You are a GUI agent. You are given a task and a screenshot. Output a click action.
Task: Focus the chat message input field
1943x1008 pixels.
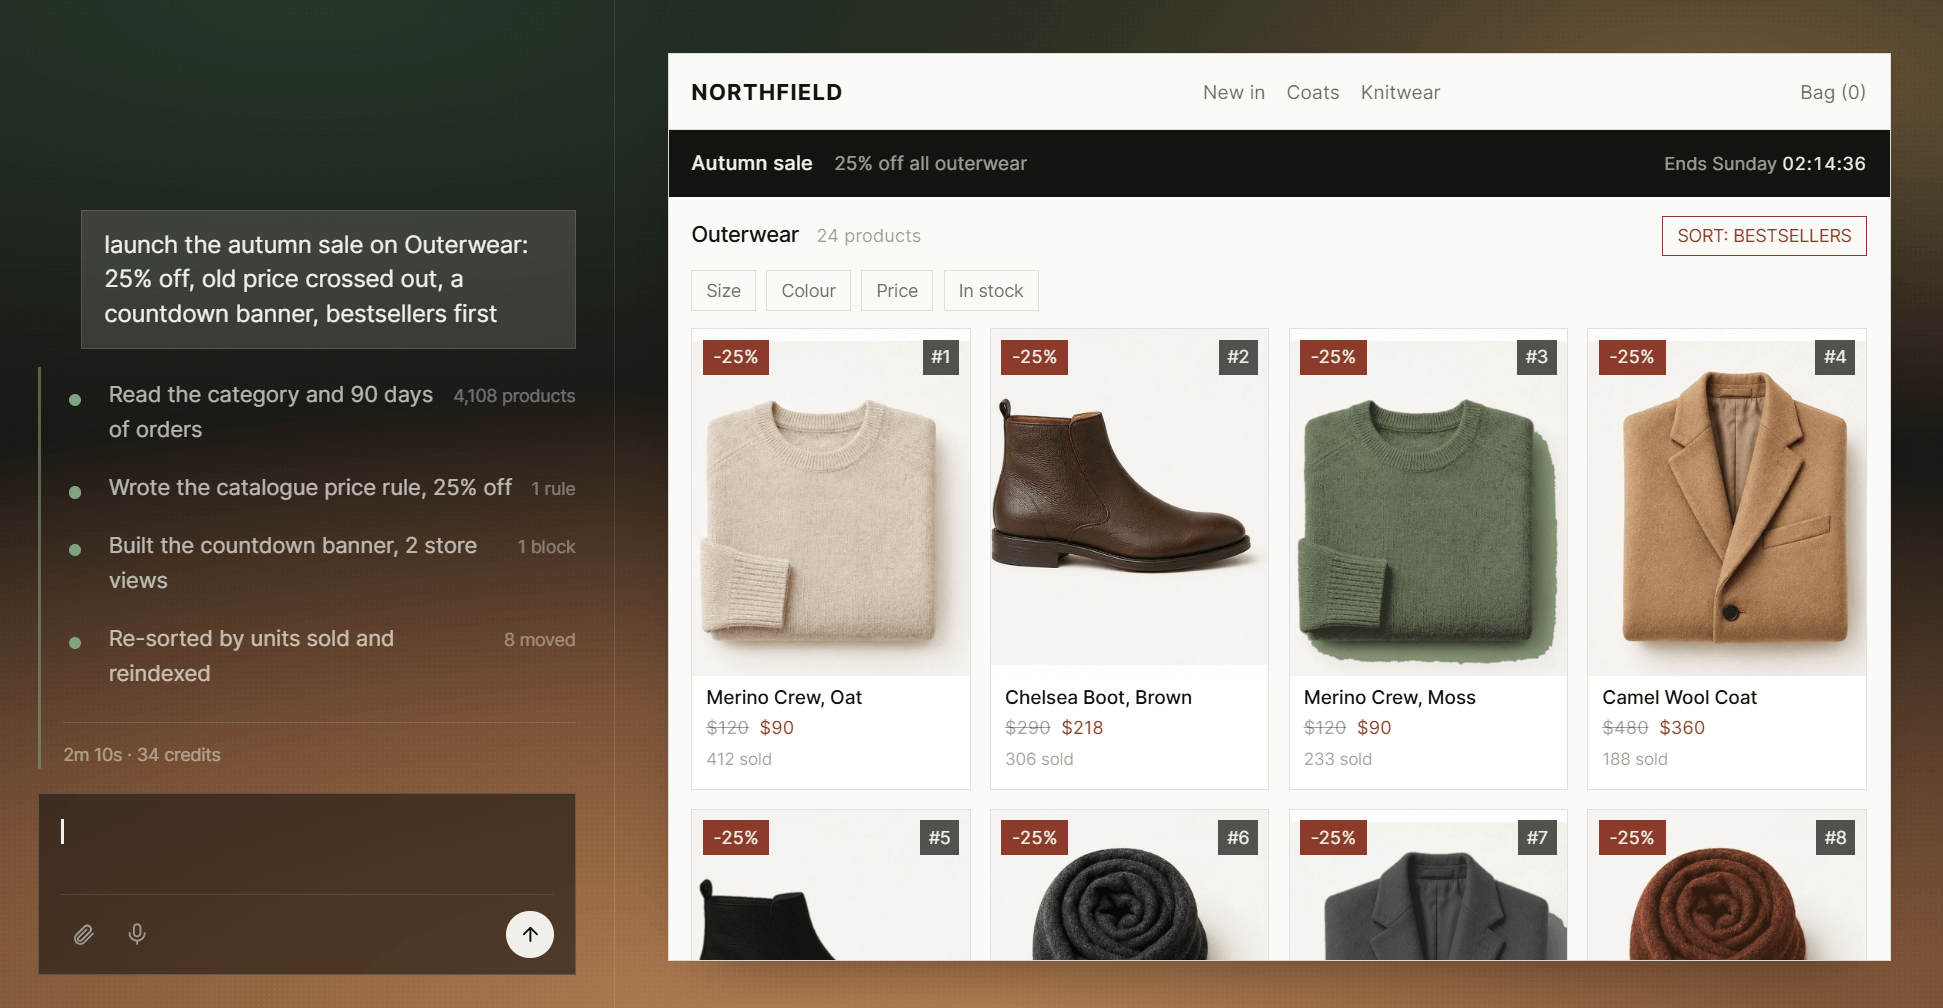point(306,843)
